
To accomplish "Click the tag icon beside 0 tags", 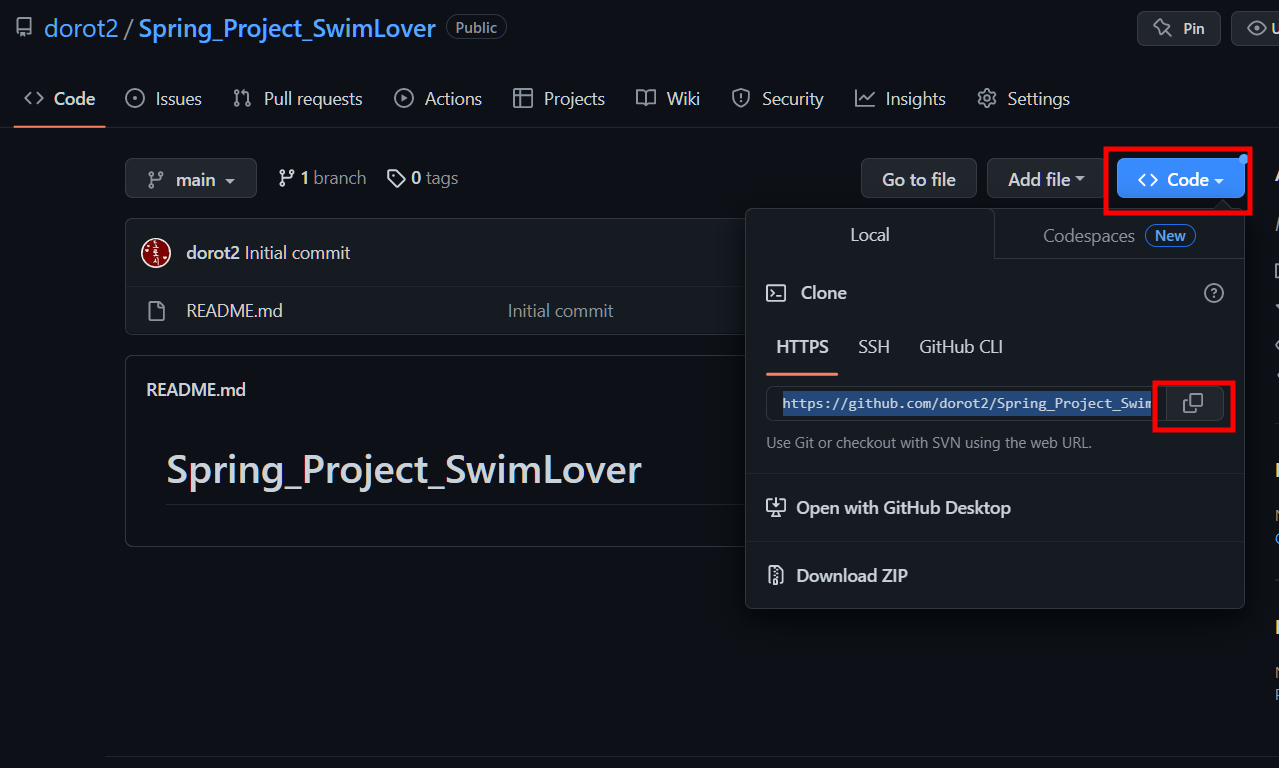I will [x=396, y=177].
